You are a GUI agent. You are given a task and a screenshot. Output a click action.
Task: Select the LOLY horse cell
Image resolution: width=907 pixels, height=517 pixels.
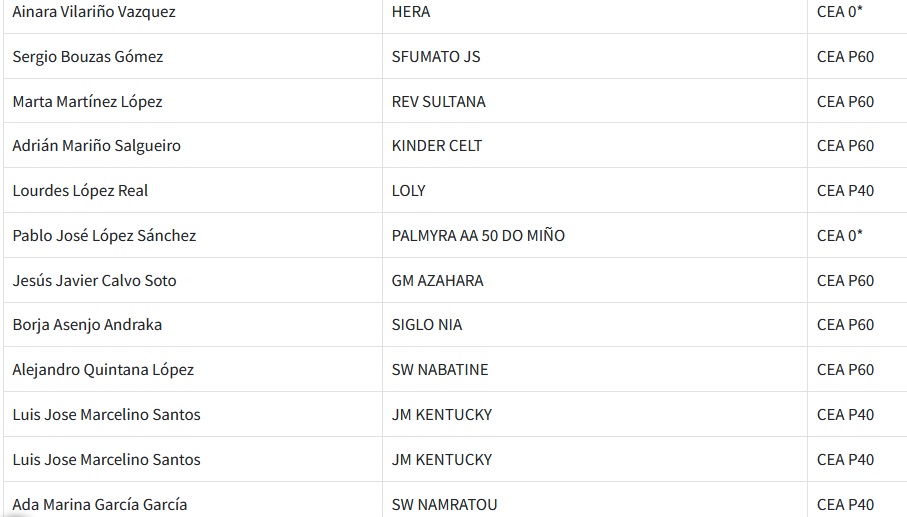tap(408, 191)
